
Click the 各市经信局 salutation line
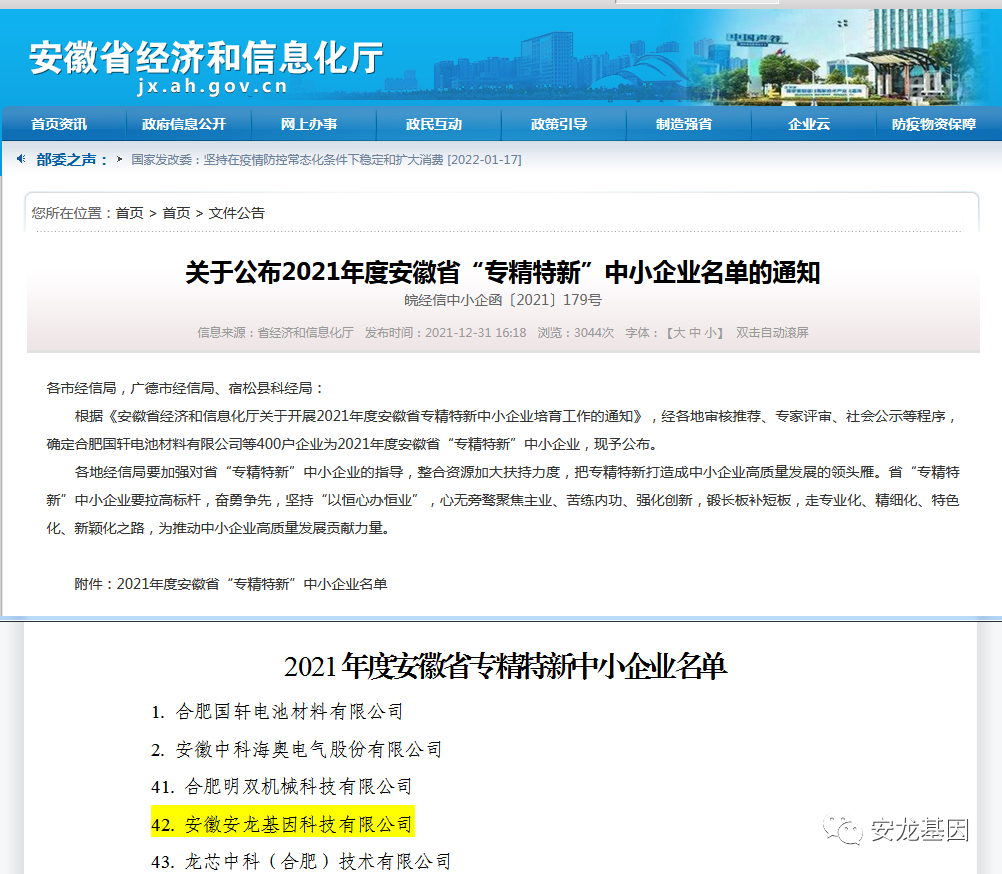(185, 388)
